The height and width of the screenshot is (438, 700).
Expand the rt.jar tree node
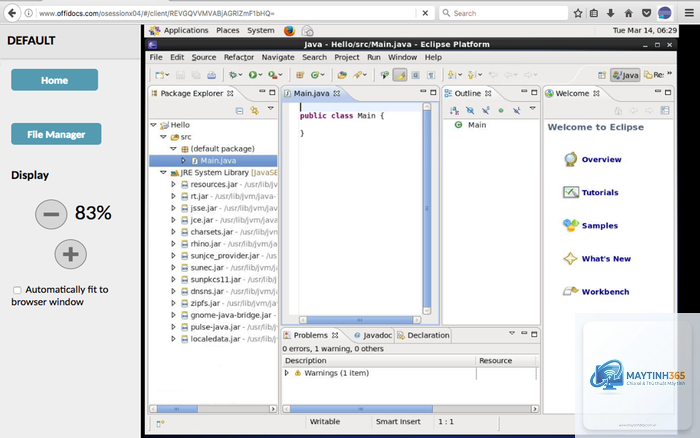173,196
